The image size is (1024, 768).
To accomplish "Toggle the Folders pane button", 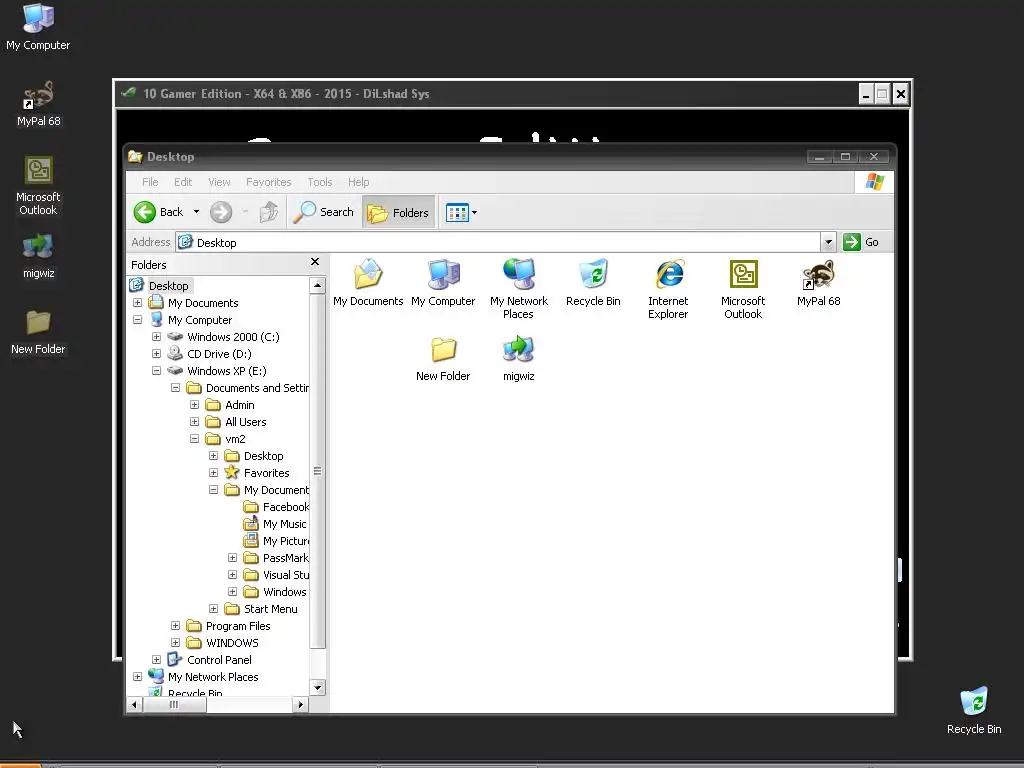I will (398, 212).
